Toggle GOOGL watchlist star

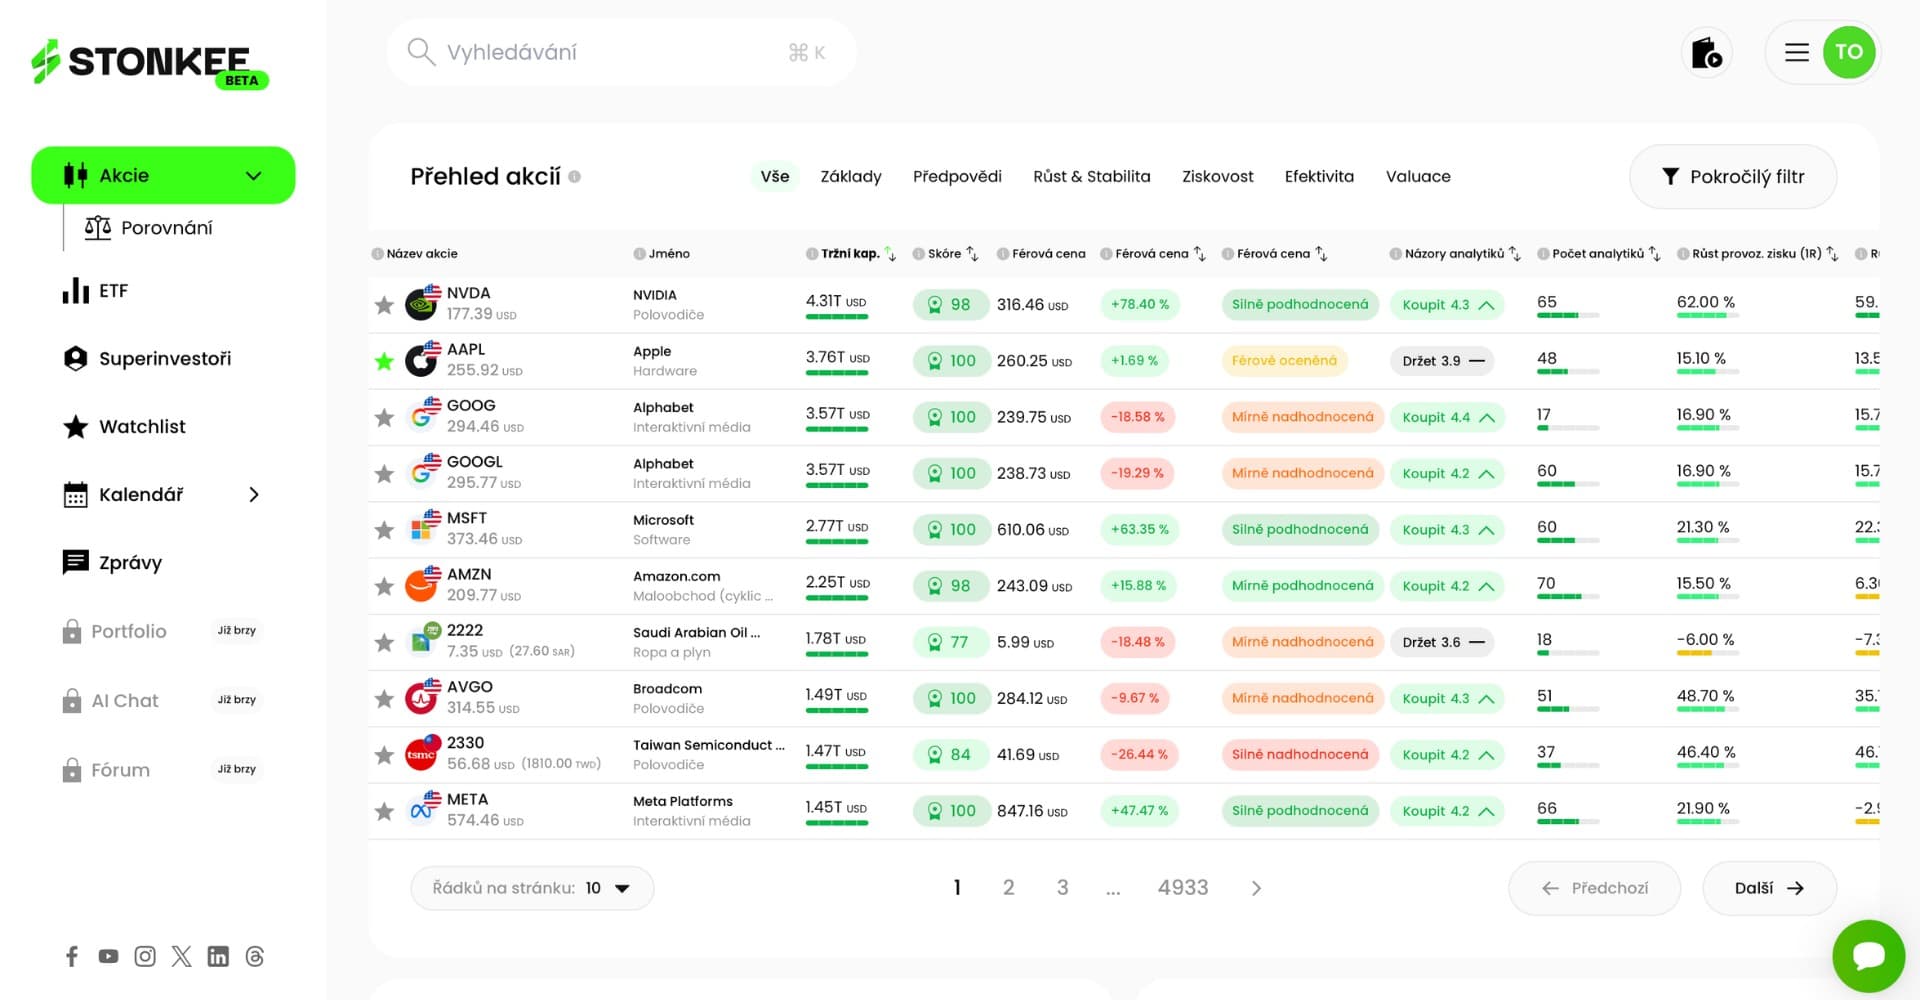pyautogui.click(x=384, y=474)
